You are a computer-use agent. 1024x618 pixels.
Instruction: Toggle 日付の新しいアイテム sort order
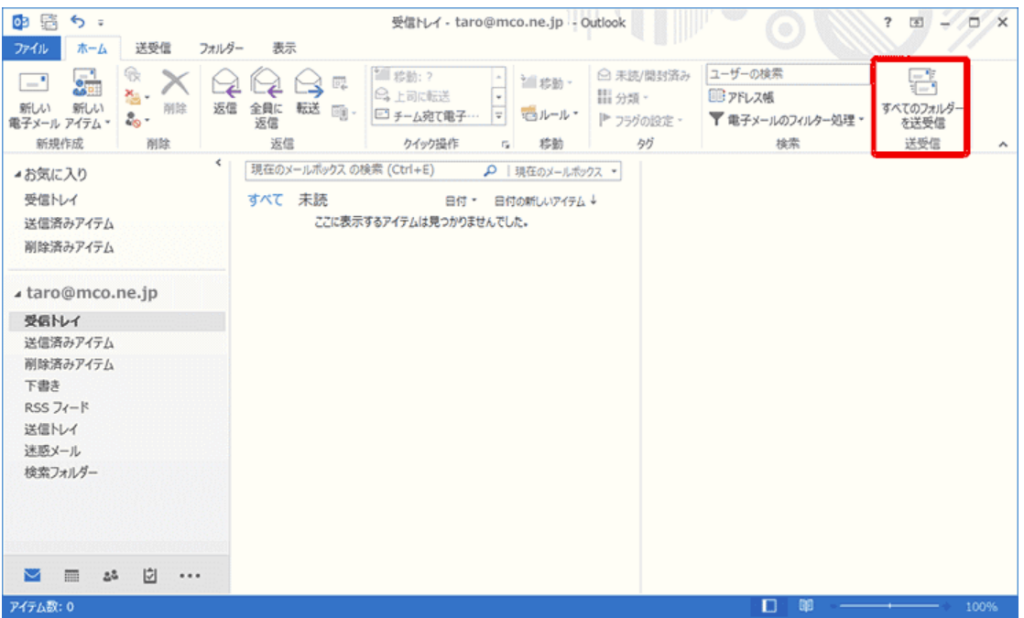(x=545, y=201)
